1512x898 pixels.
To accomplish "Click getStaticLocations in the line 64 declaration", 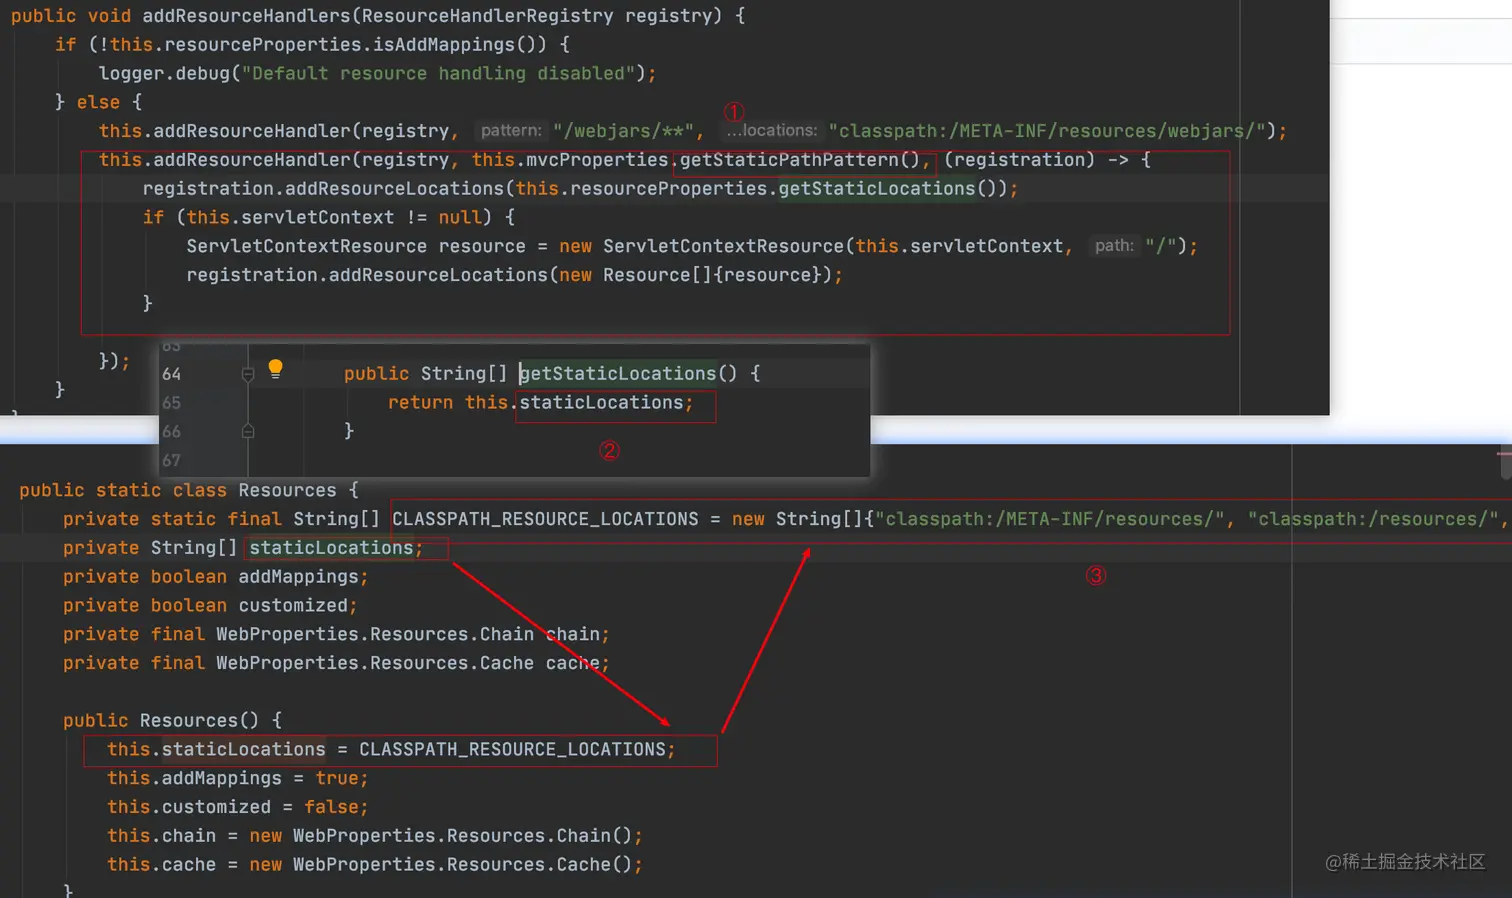I will click(618, 374).
